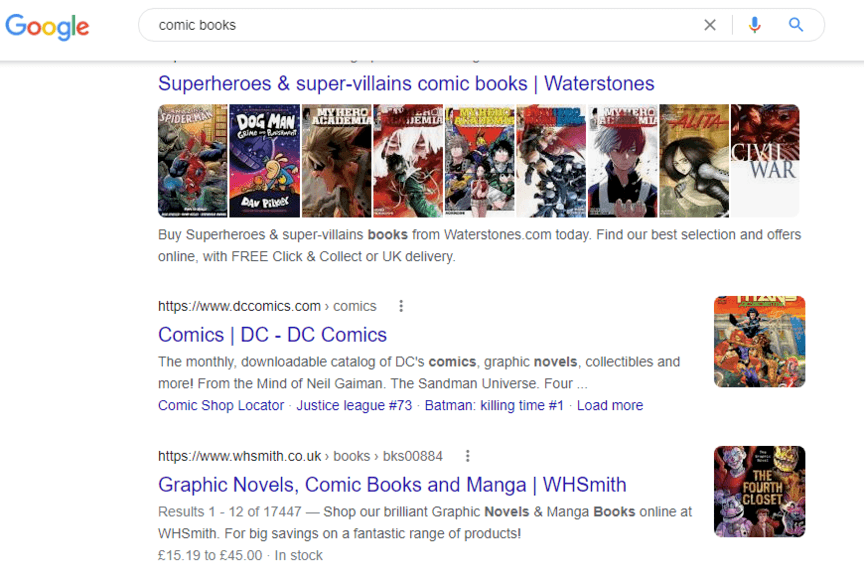Image resolution: width=864 pixels, height=579 pixels.
Task: Open the Dog Man cover thumbnail
Action: point(264,161)
